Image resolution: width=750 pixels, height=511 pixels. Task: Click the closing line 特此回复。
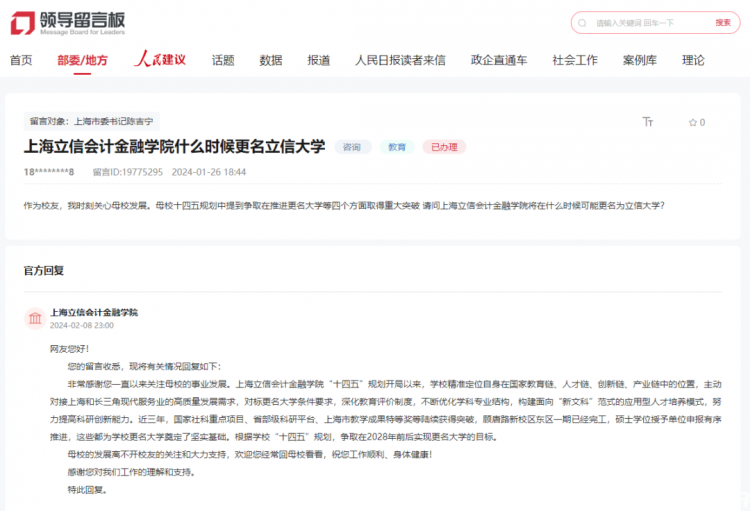tap(88, 489)
